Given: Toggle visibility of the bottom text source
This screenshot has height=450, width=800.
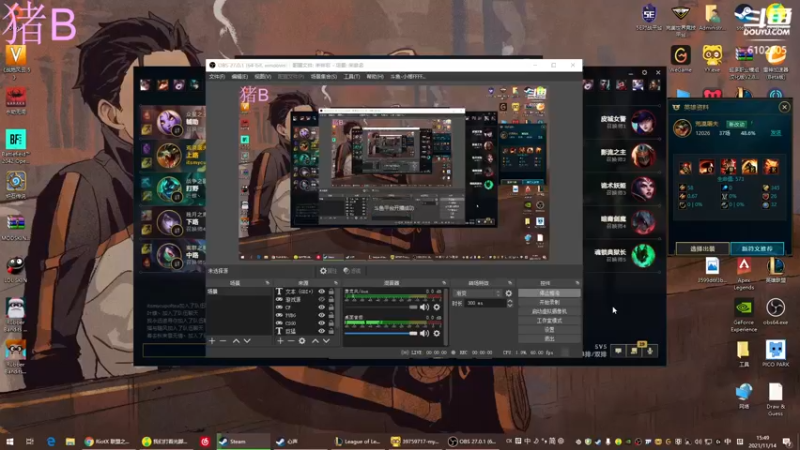Looking at the screenshot, I should [321, 331].
